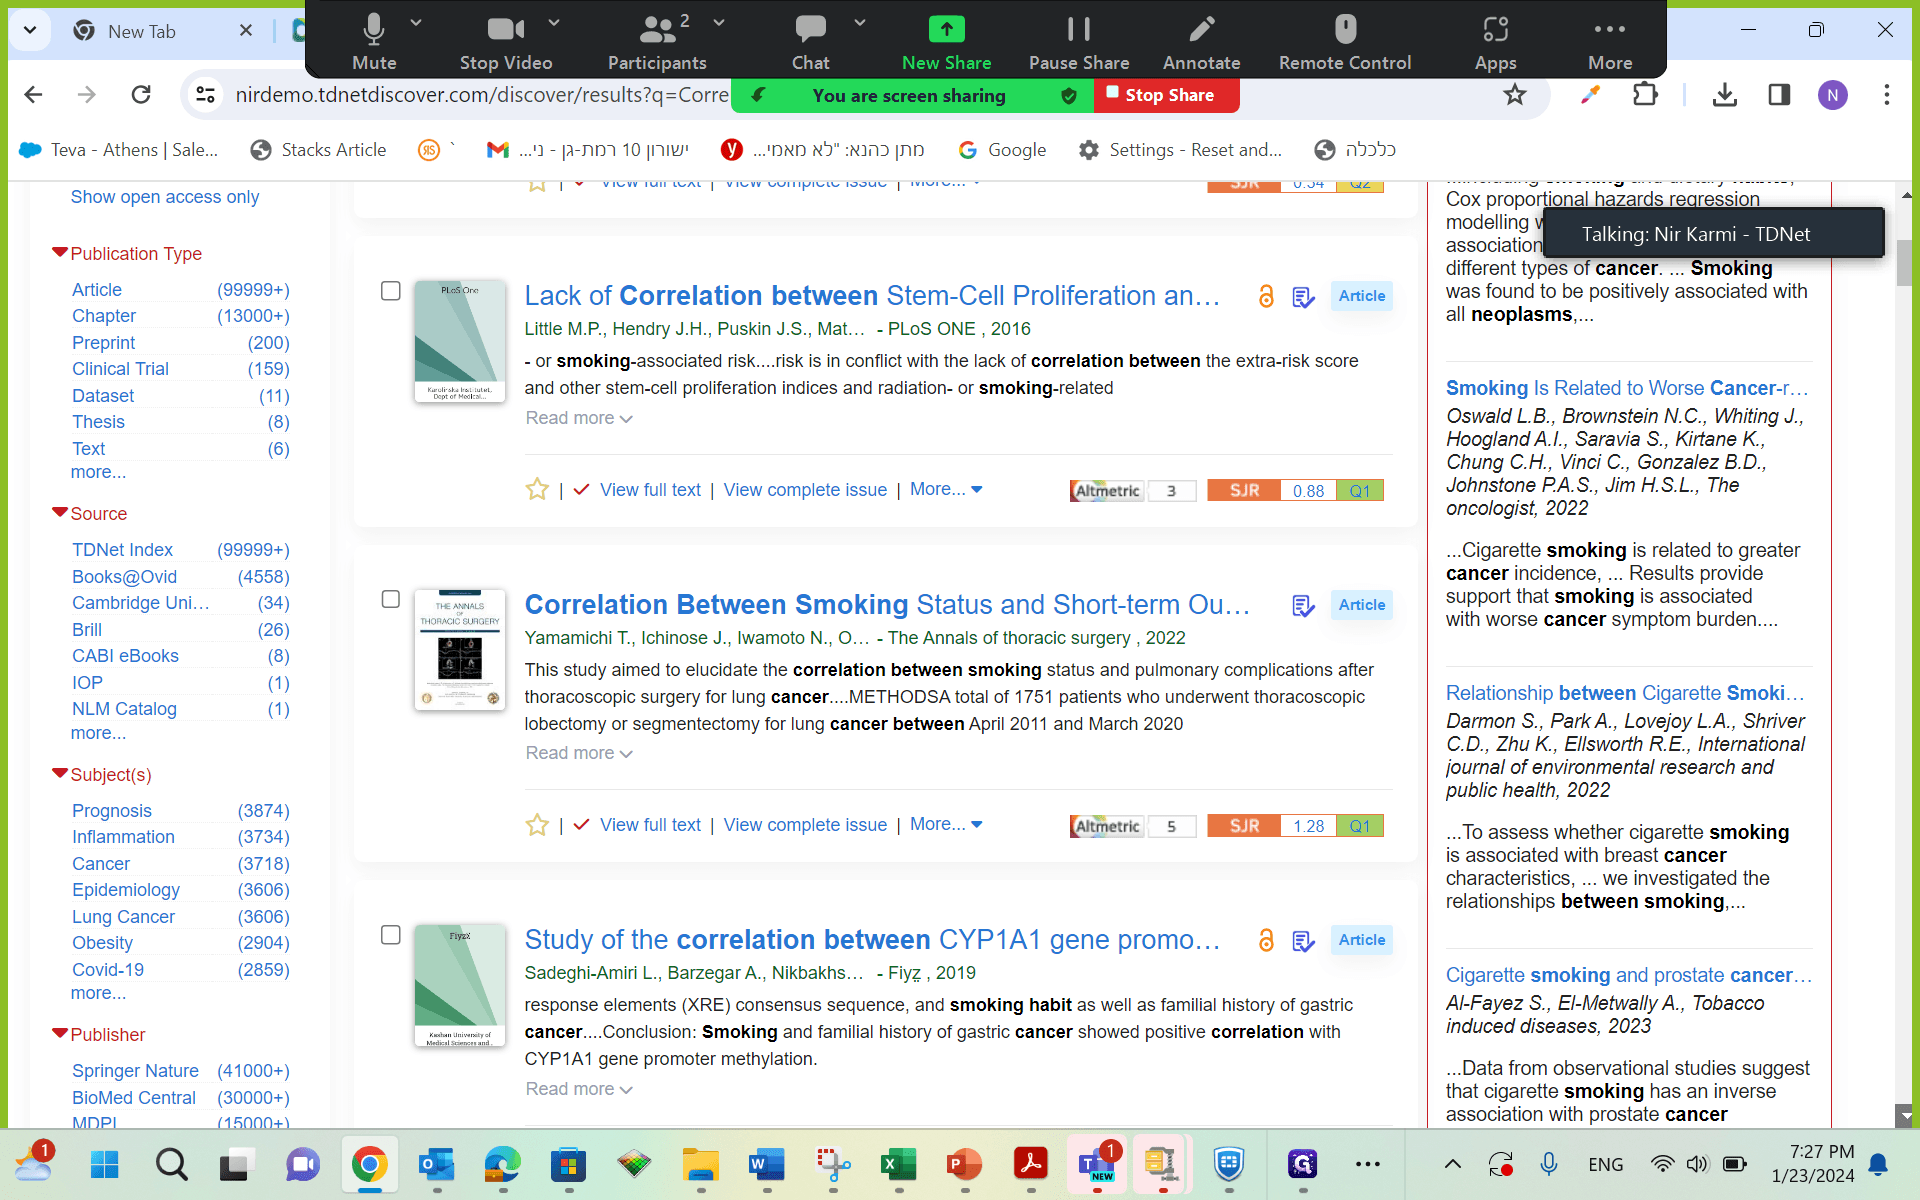Stop Video in Zoom toolbar
Screen dimensions: 1920x1200
pos(506,42)
